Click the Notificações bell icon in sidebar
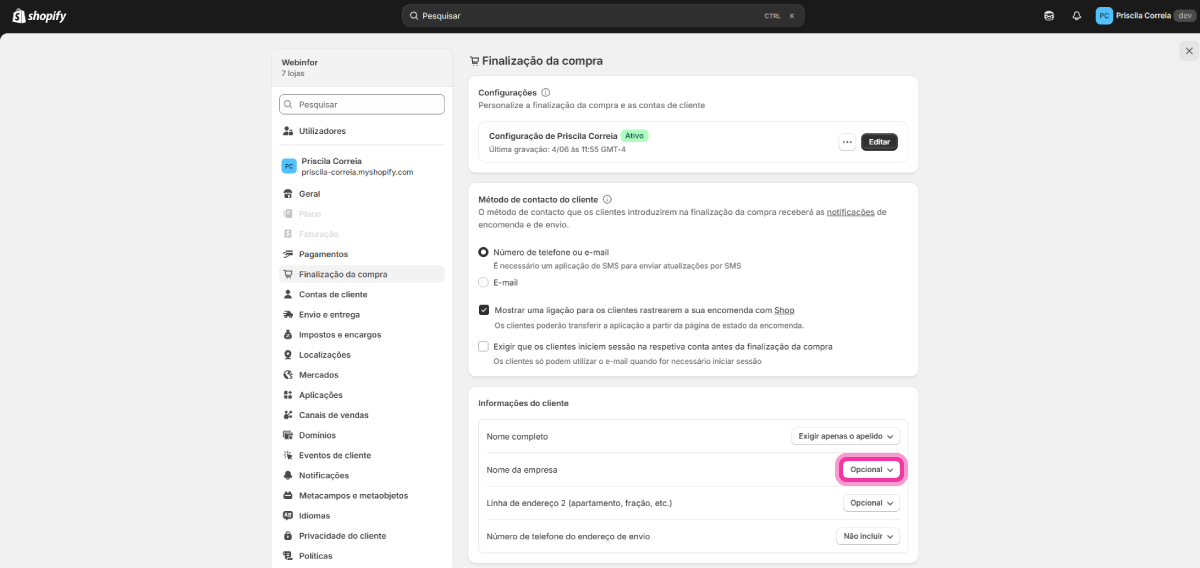 click(x=288, y=475)
